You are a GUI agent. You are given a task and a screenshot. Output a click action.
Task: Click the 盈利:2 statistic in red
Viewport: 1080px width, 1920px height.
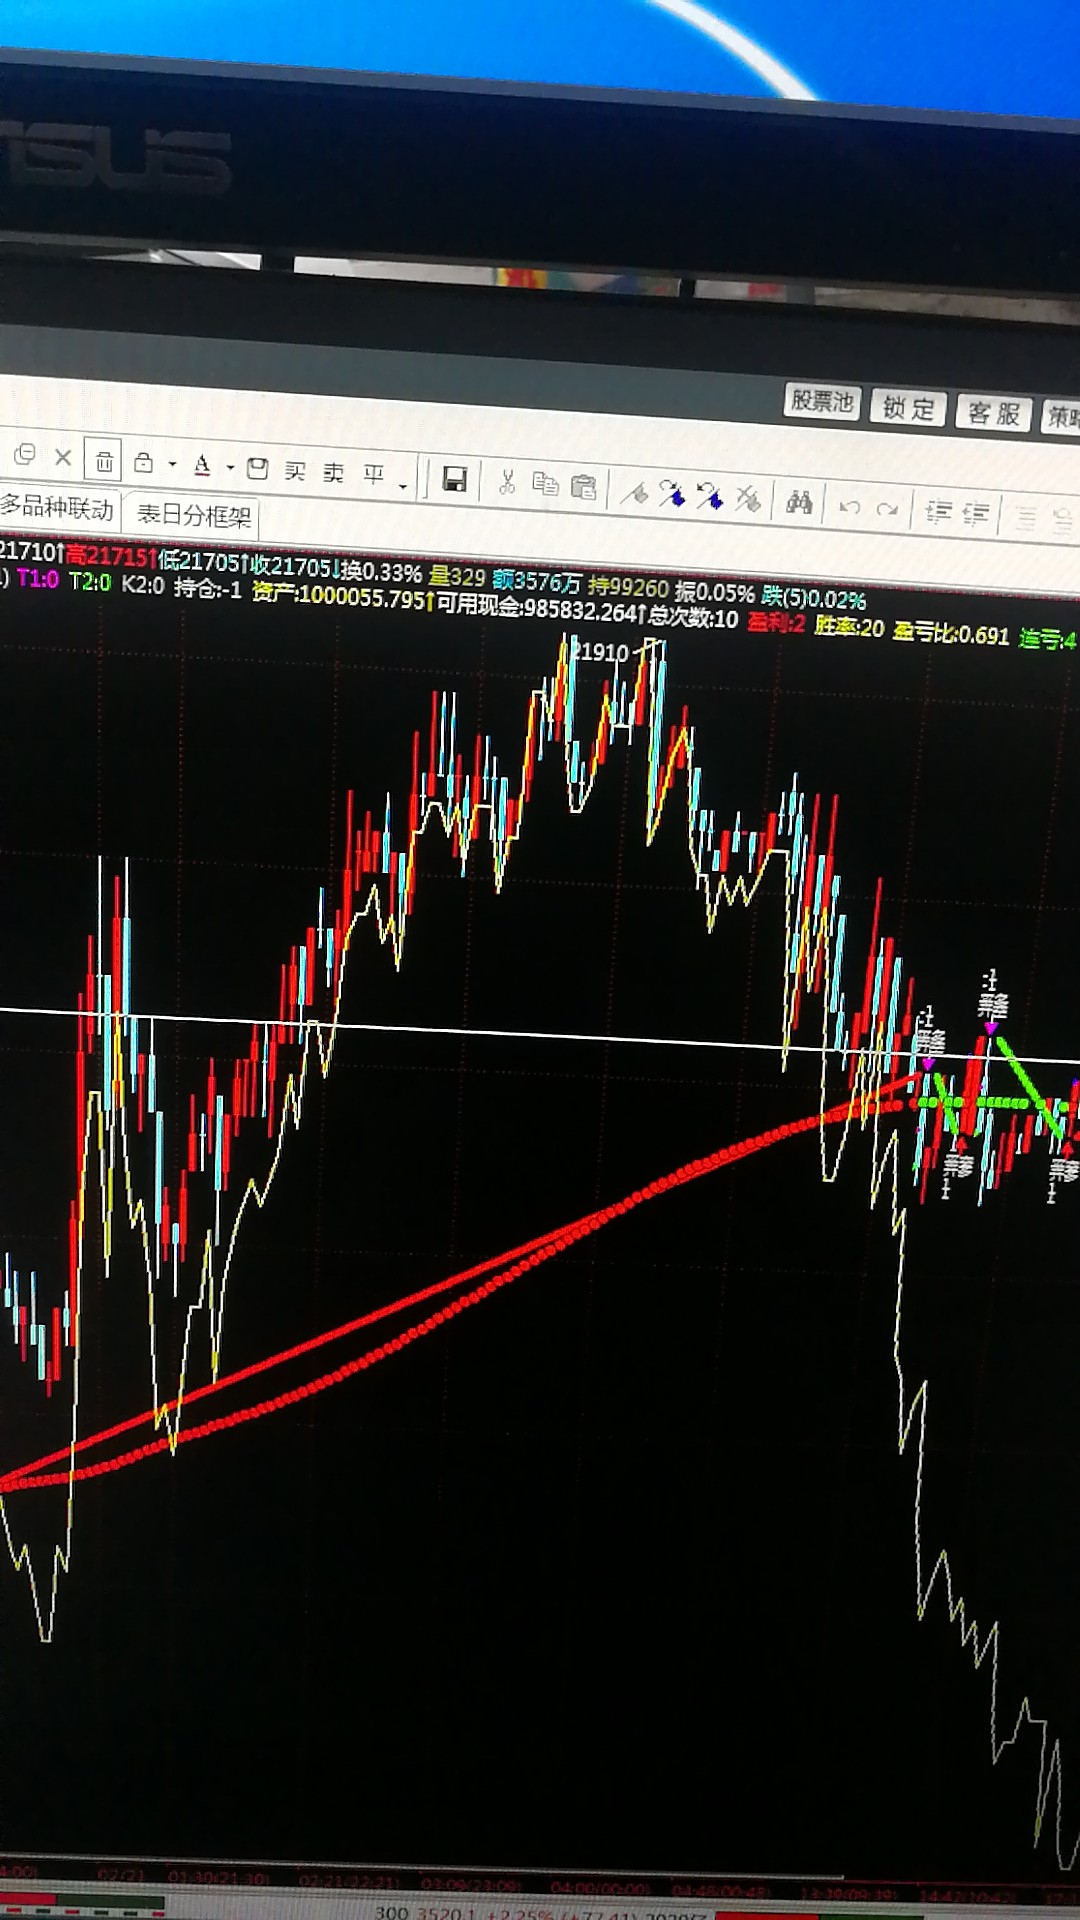pos(776,623)
